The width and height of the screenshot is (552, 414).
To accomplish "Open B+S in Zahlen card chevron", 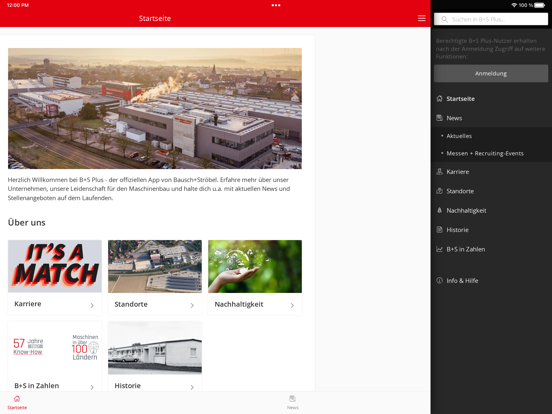I will click(x=92, y=387).
